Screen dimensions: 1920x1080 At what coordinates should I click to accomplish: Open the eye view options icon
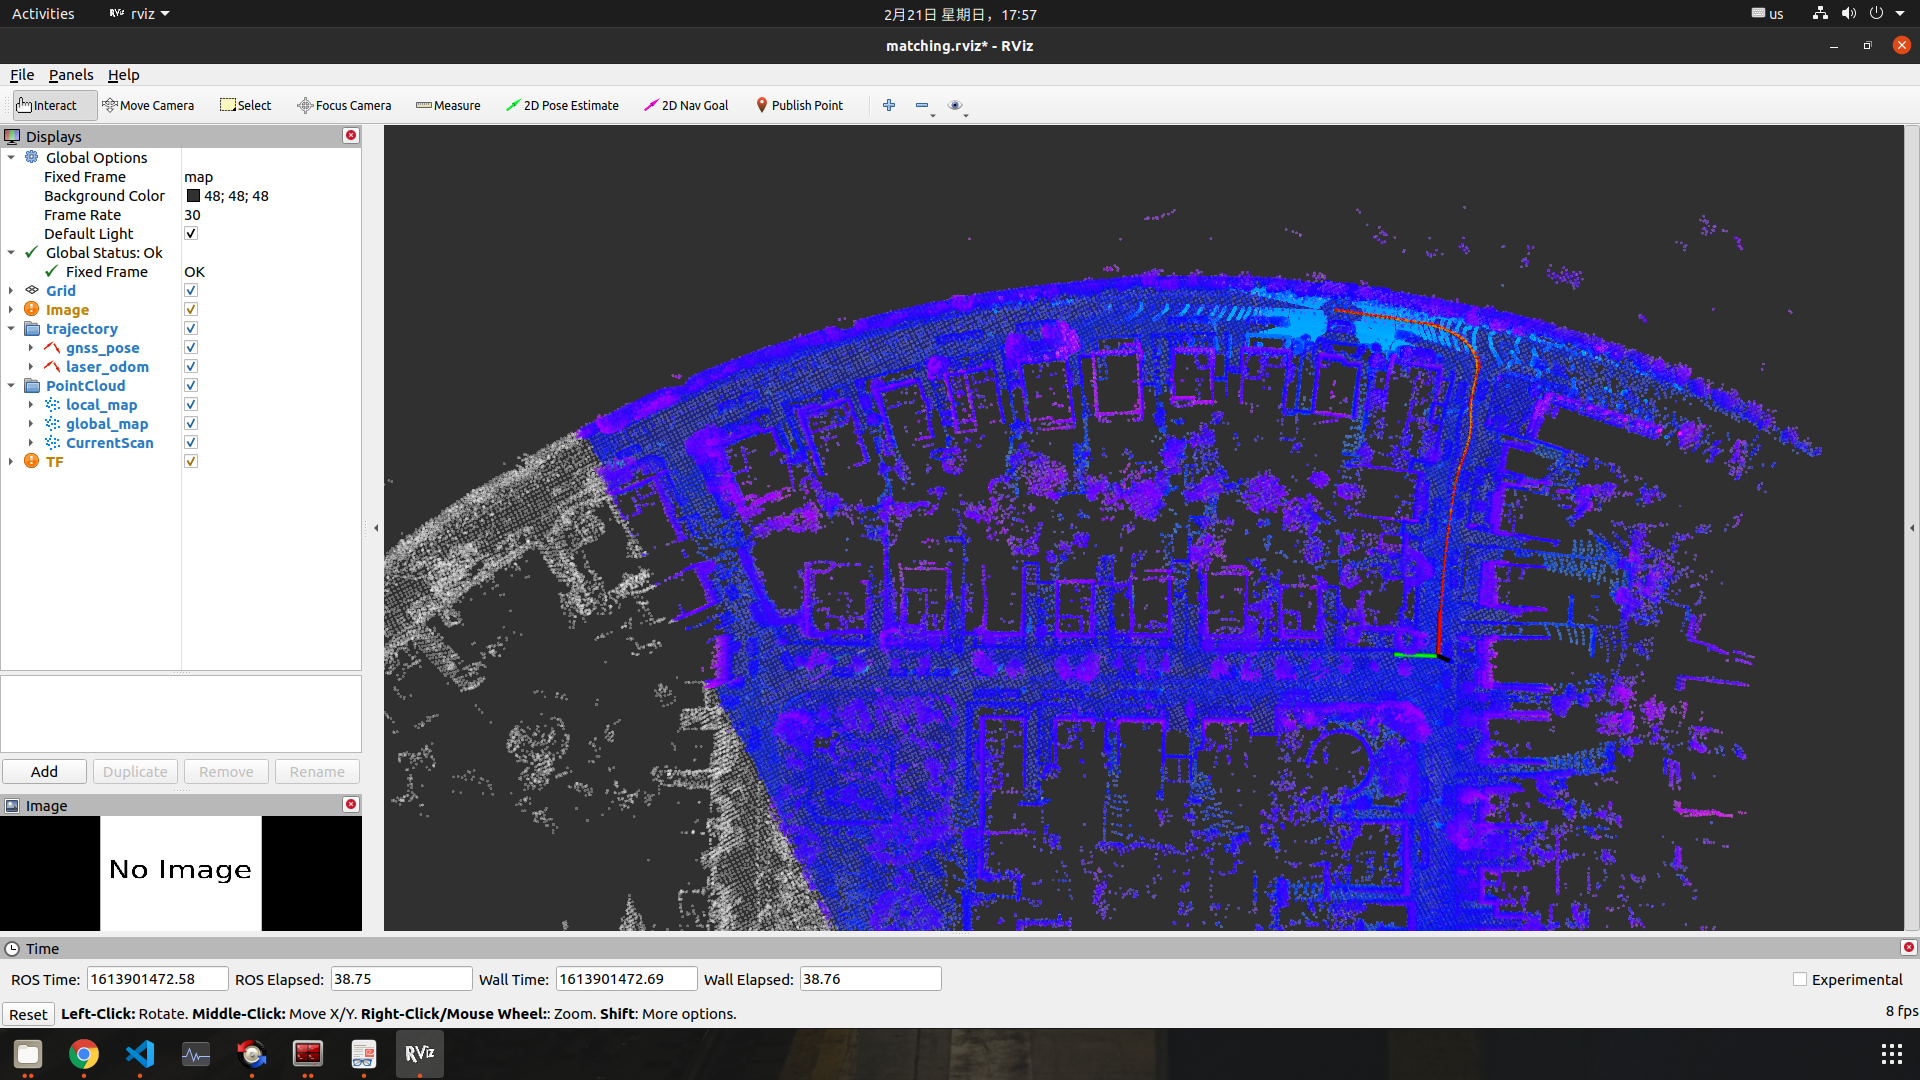[x=955, y=105]
